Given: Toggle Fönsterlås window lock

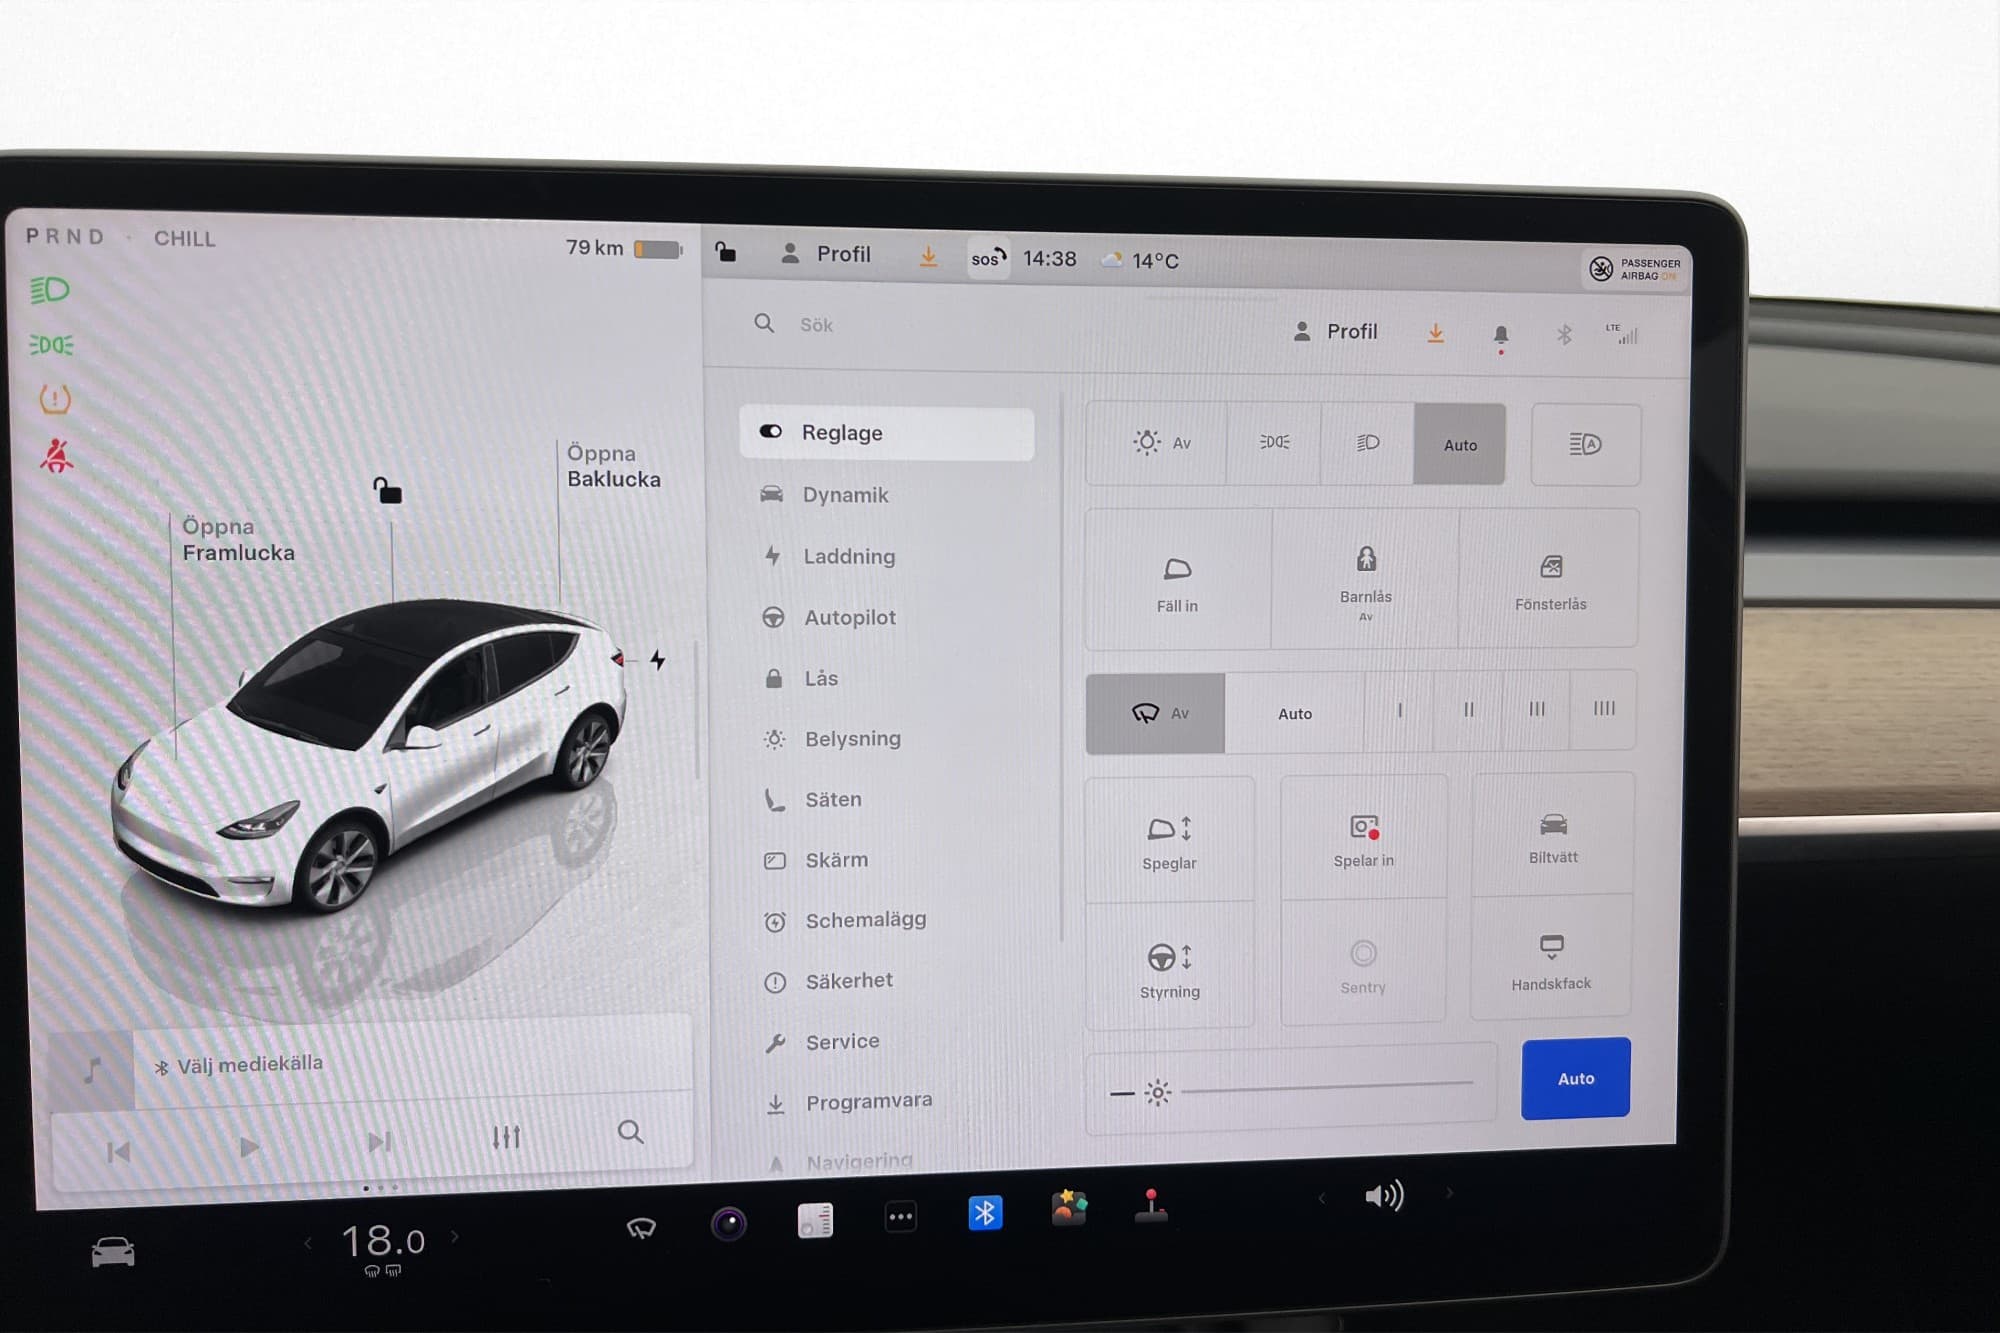Looking at the screenshot, I should tap(1550, 580).
